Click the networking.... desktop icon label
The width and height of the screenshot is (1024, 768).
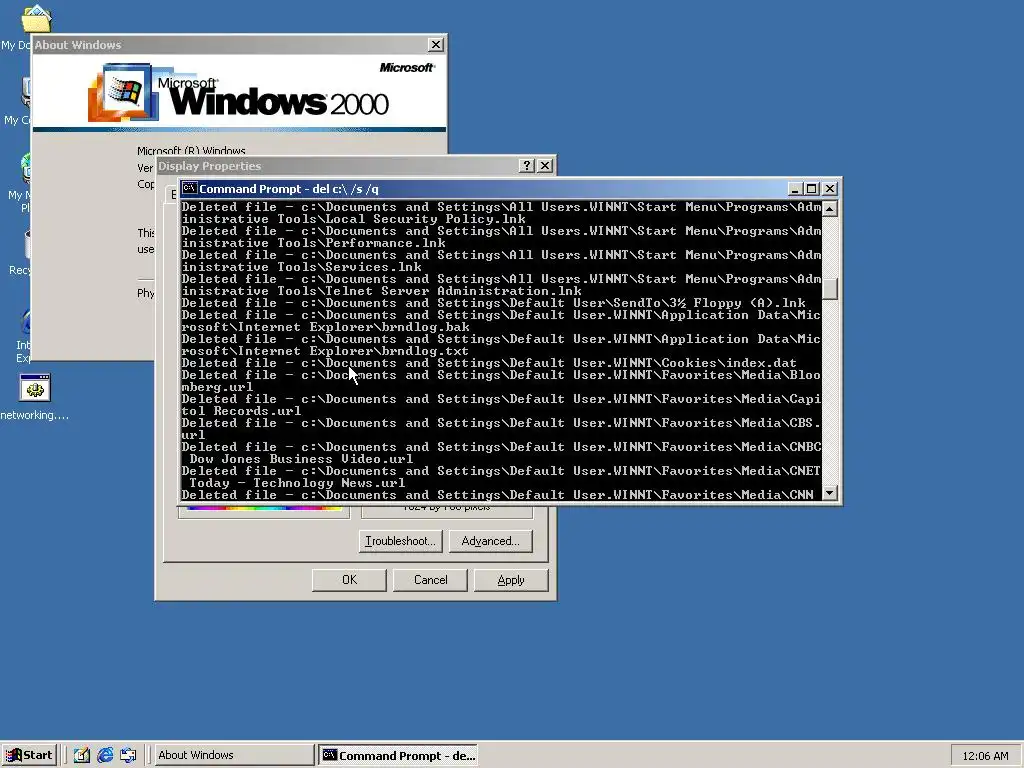35,415
